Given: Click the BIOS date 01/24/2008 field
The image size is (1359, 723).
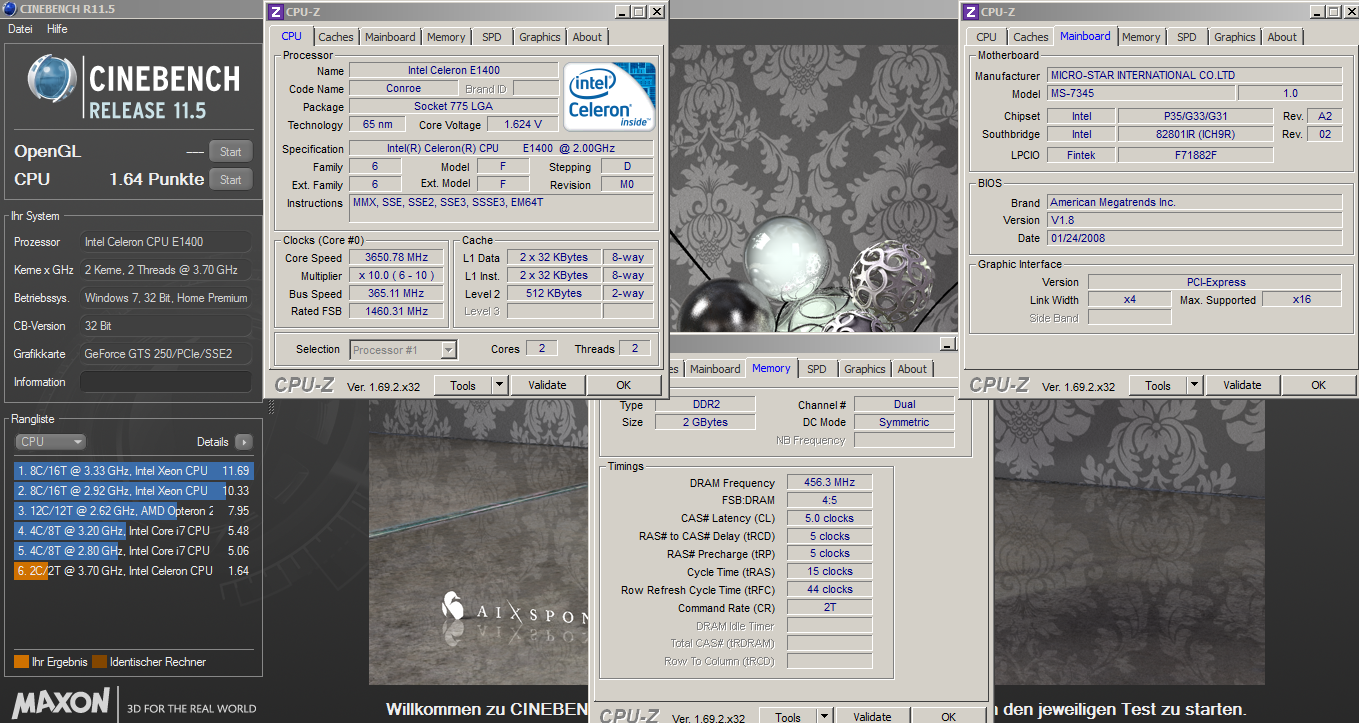Looking at the screenshot, I should coord(1194,238).
